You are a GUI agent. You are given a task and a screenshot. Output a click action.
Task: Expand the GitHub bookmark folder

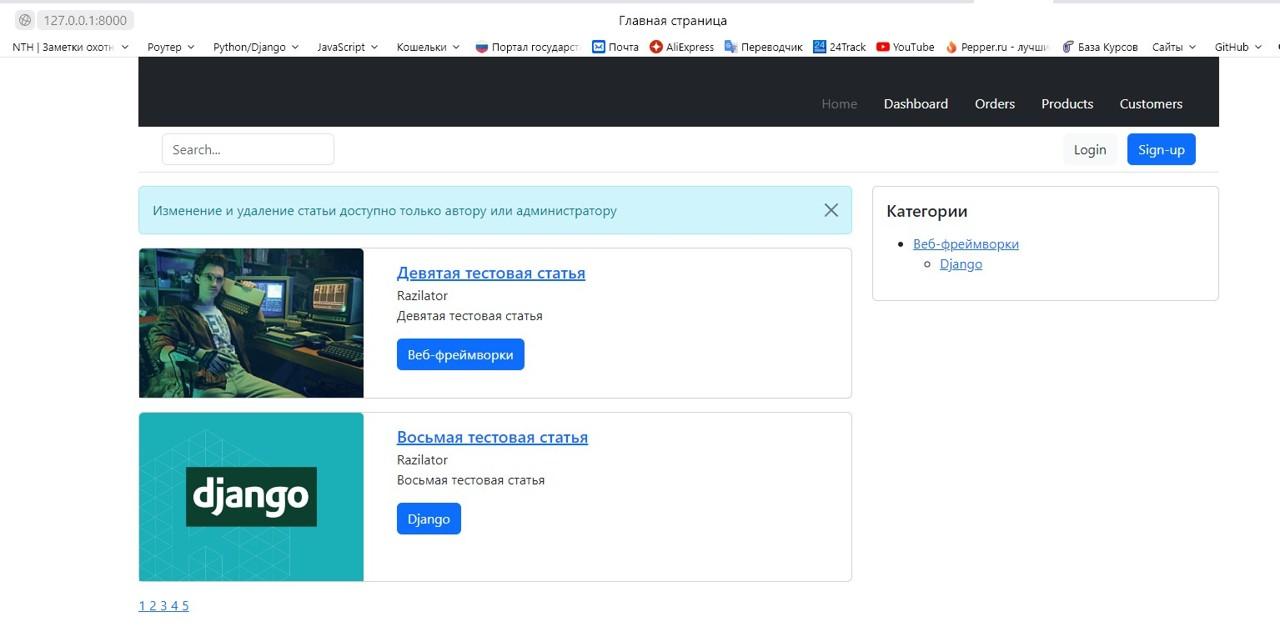tap(1238, 47)
